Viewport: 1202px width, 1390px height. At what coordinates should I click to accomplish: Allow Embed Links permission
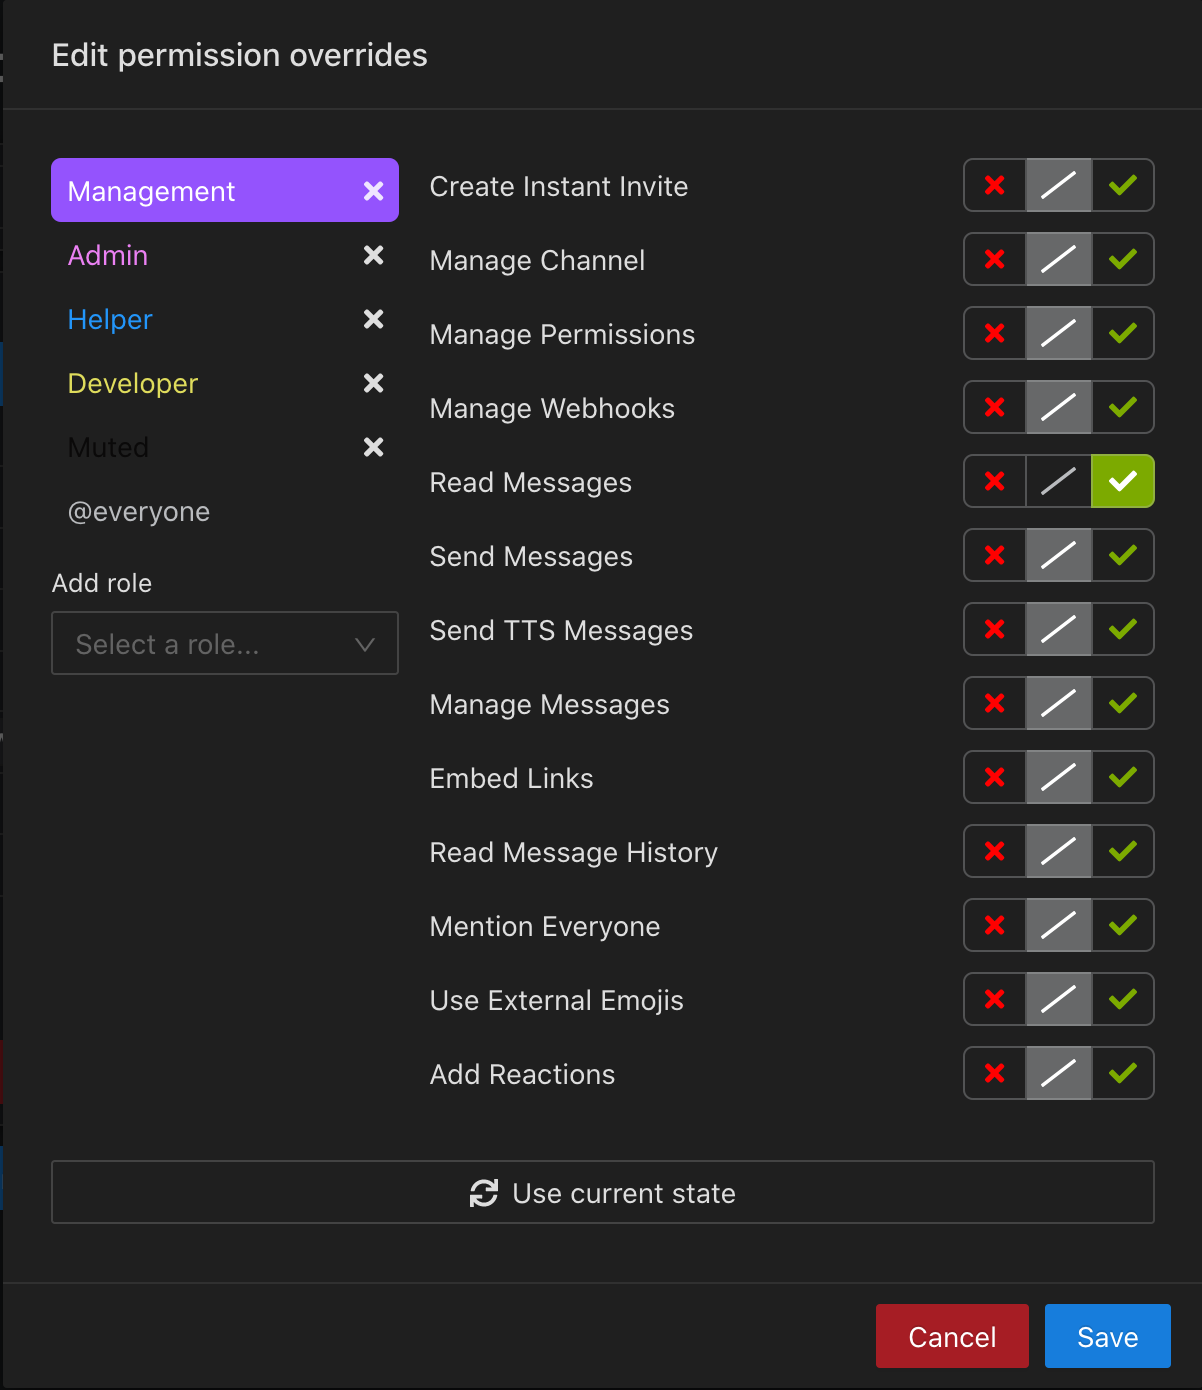pos(1123,777)
